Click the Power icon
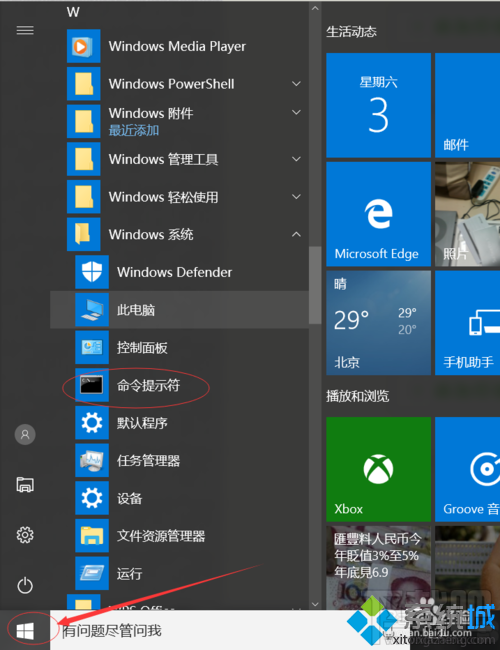The image size is (500, 650). 25,585
